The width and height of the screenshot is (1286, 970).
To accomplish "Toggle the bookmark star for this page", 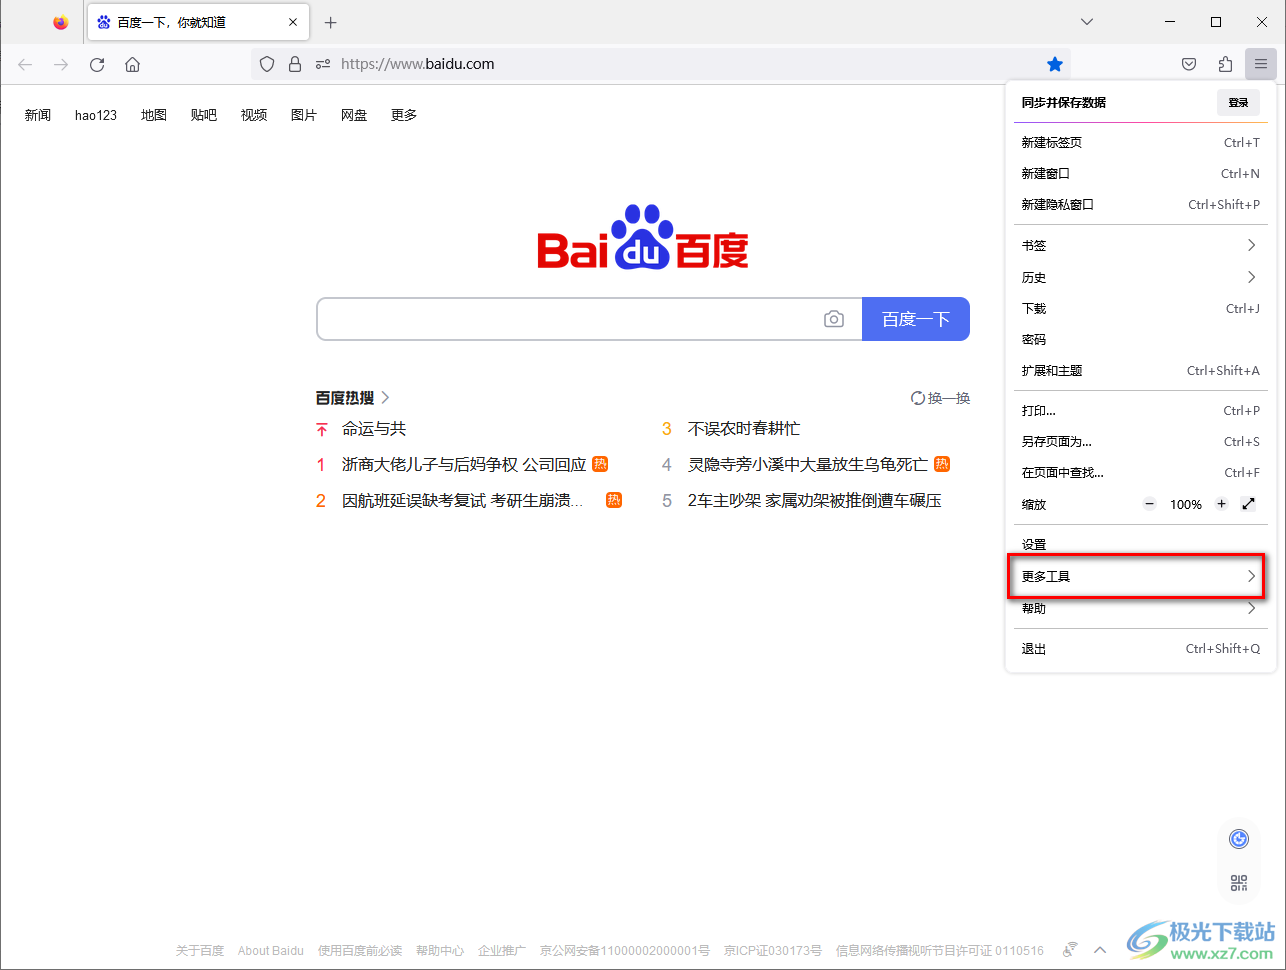I will coord(1055,64).
